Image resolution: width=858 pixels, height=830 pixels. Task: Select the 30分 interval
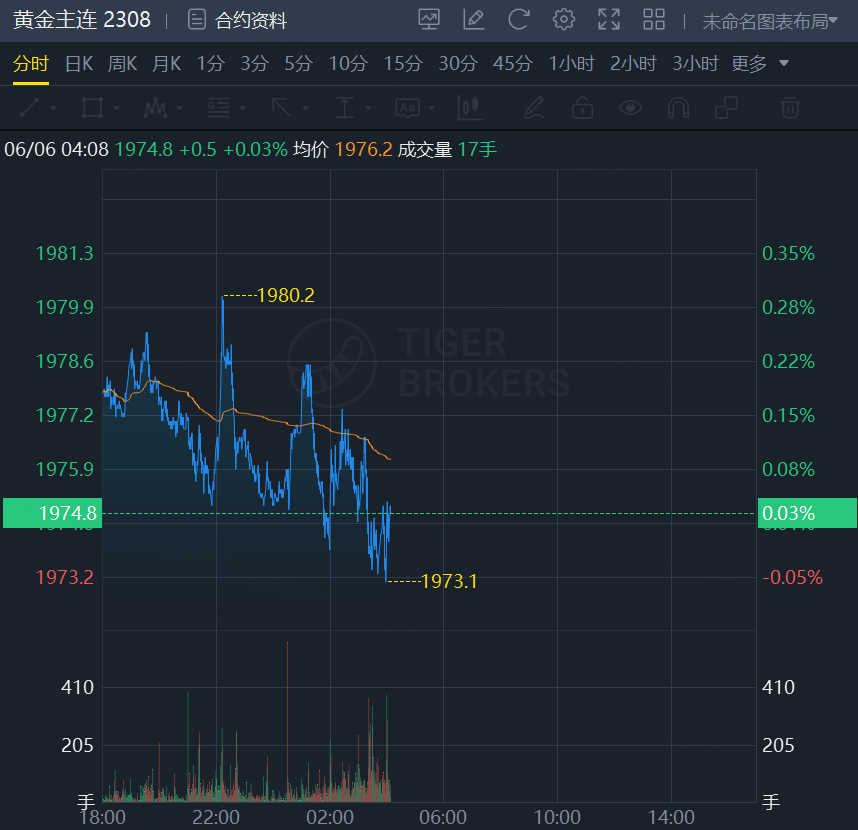(459, 63)
